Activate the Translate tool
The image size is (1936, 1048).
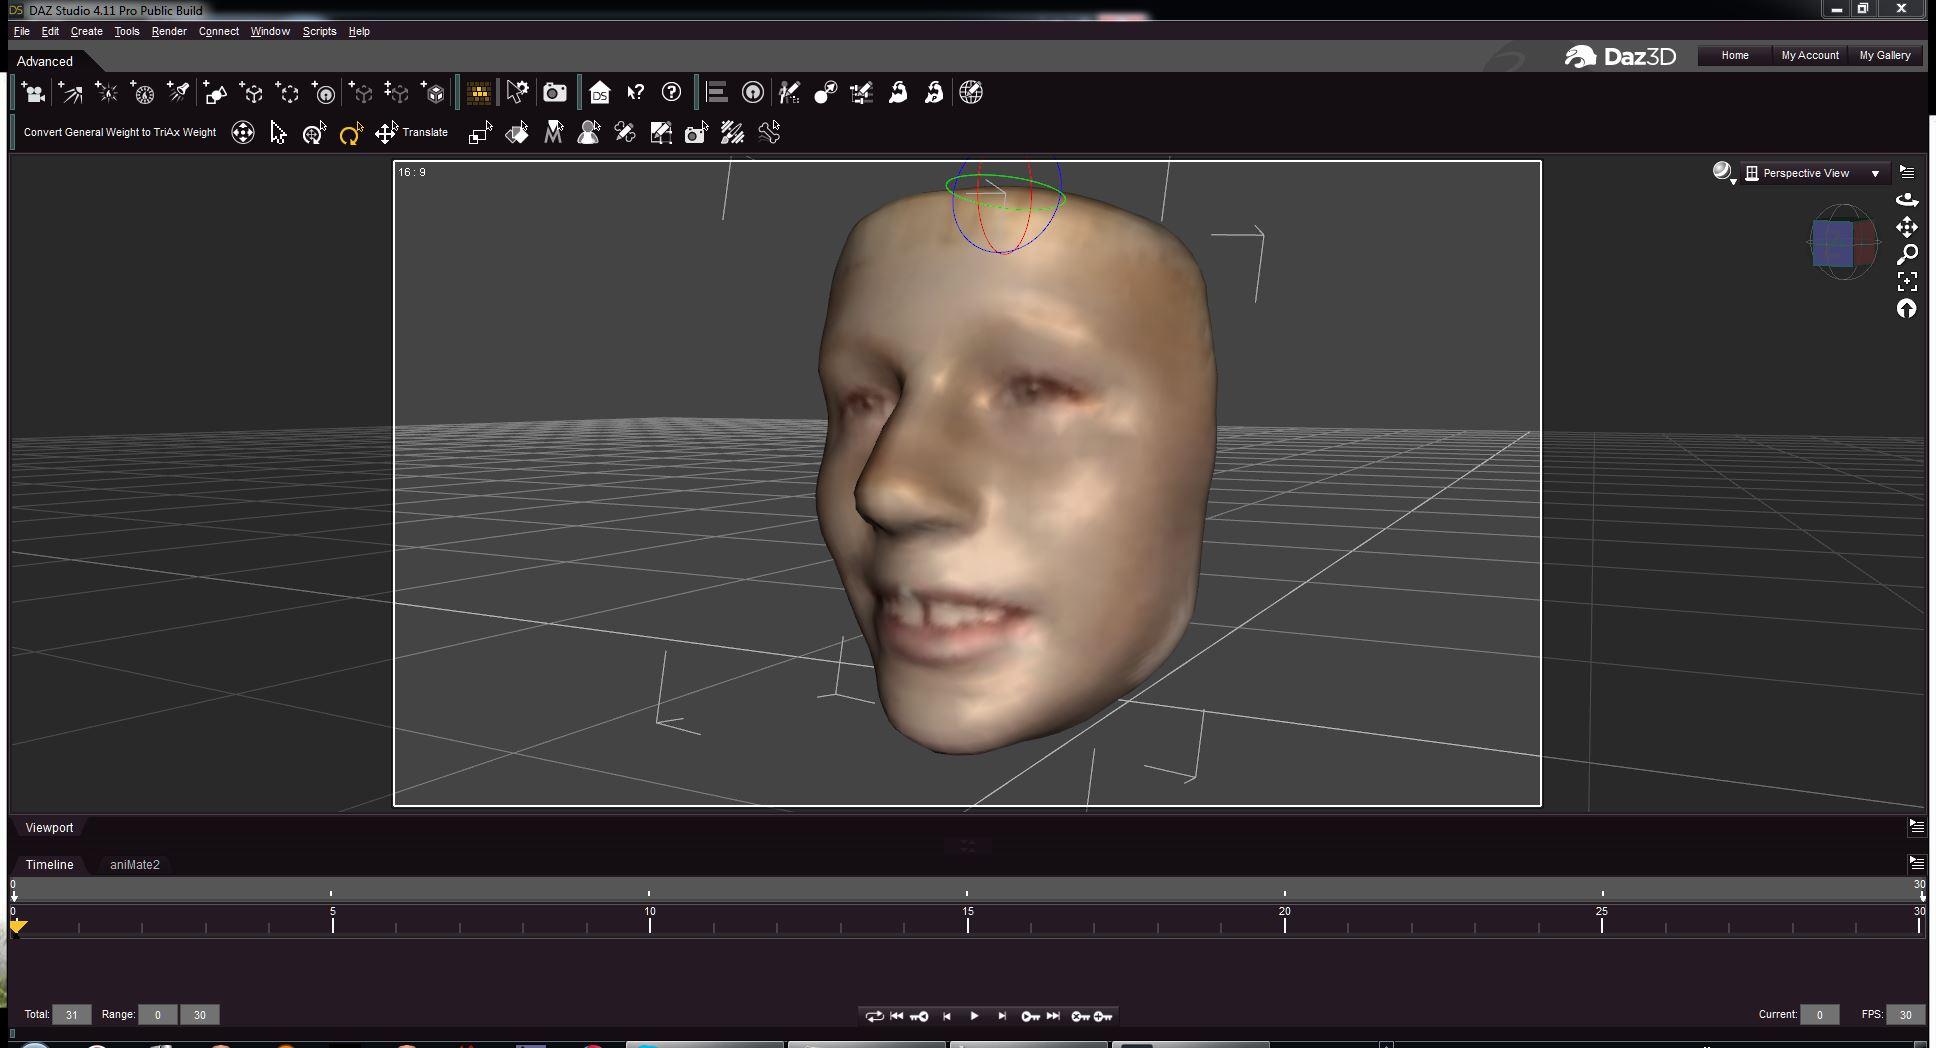(x=387, y=133)
